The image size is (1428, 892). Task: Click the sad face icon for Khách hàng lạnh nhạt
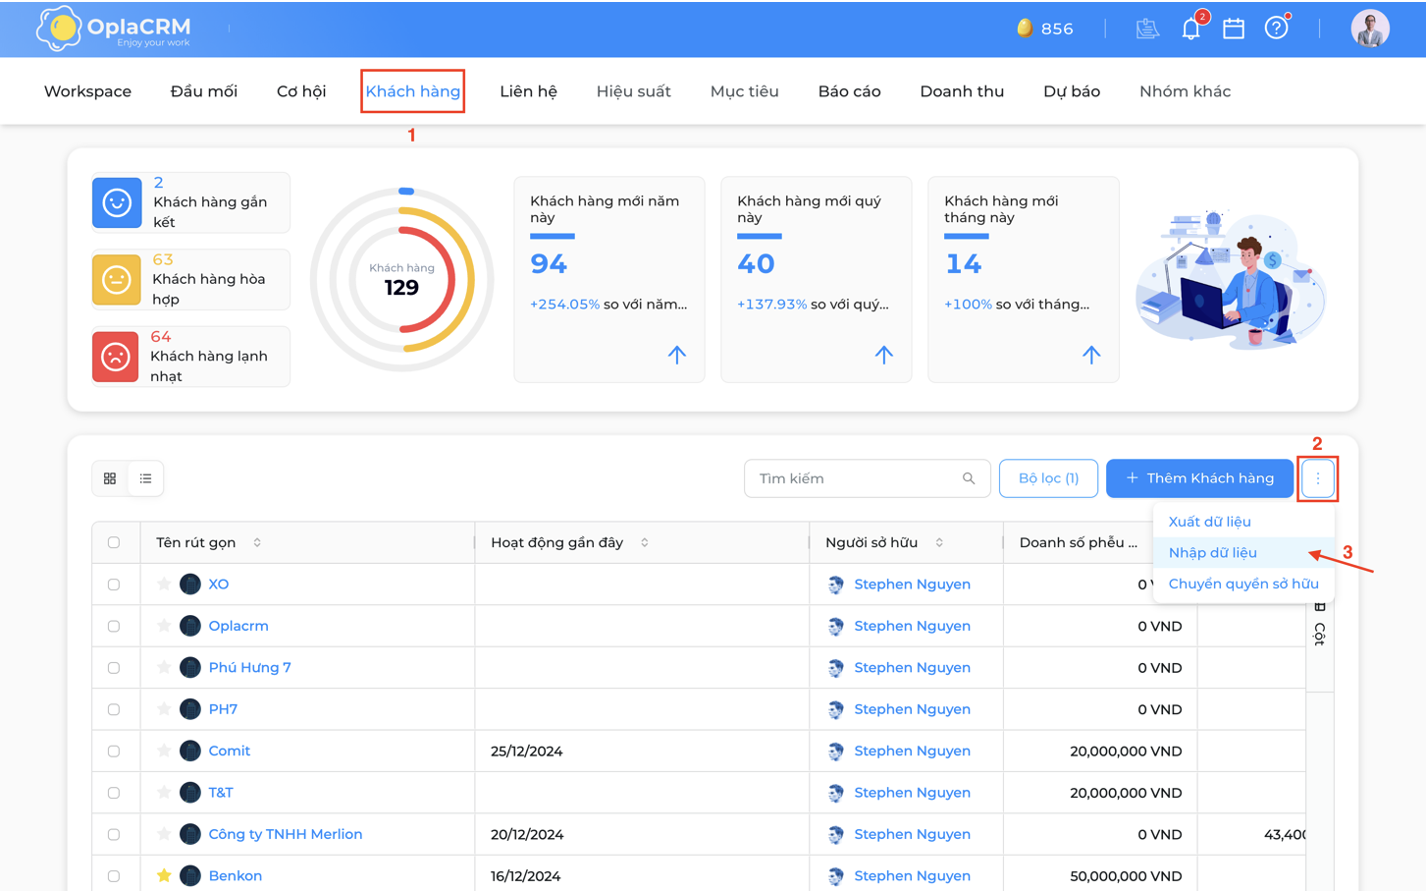(116, 356)
